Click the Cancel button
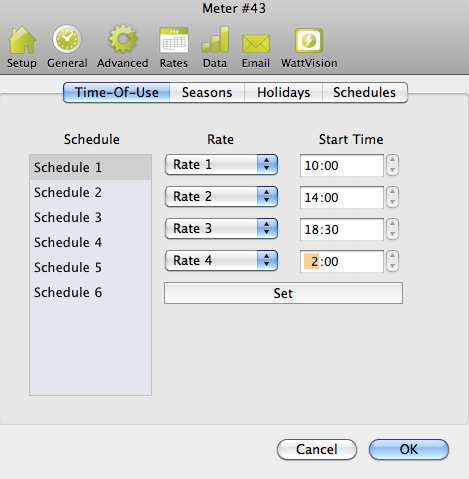This screenshot has width=469, height=479. tap(317, 449)
